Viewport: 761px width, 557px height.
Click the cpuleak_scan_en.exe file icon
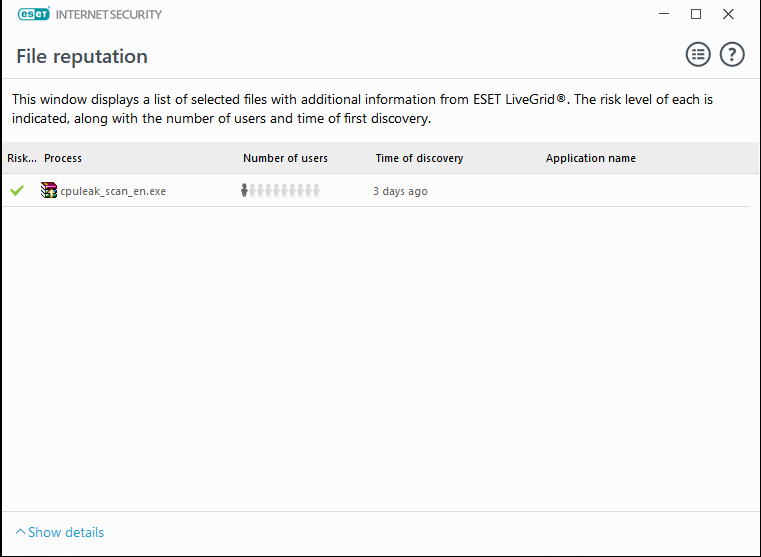click(49, 190)
